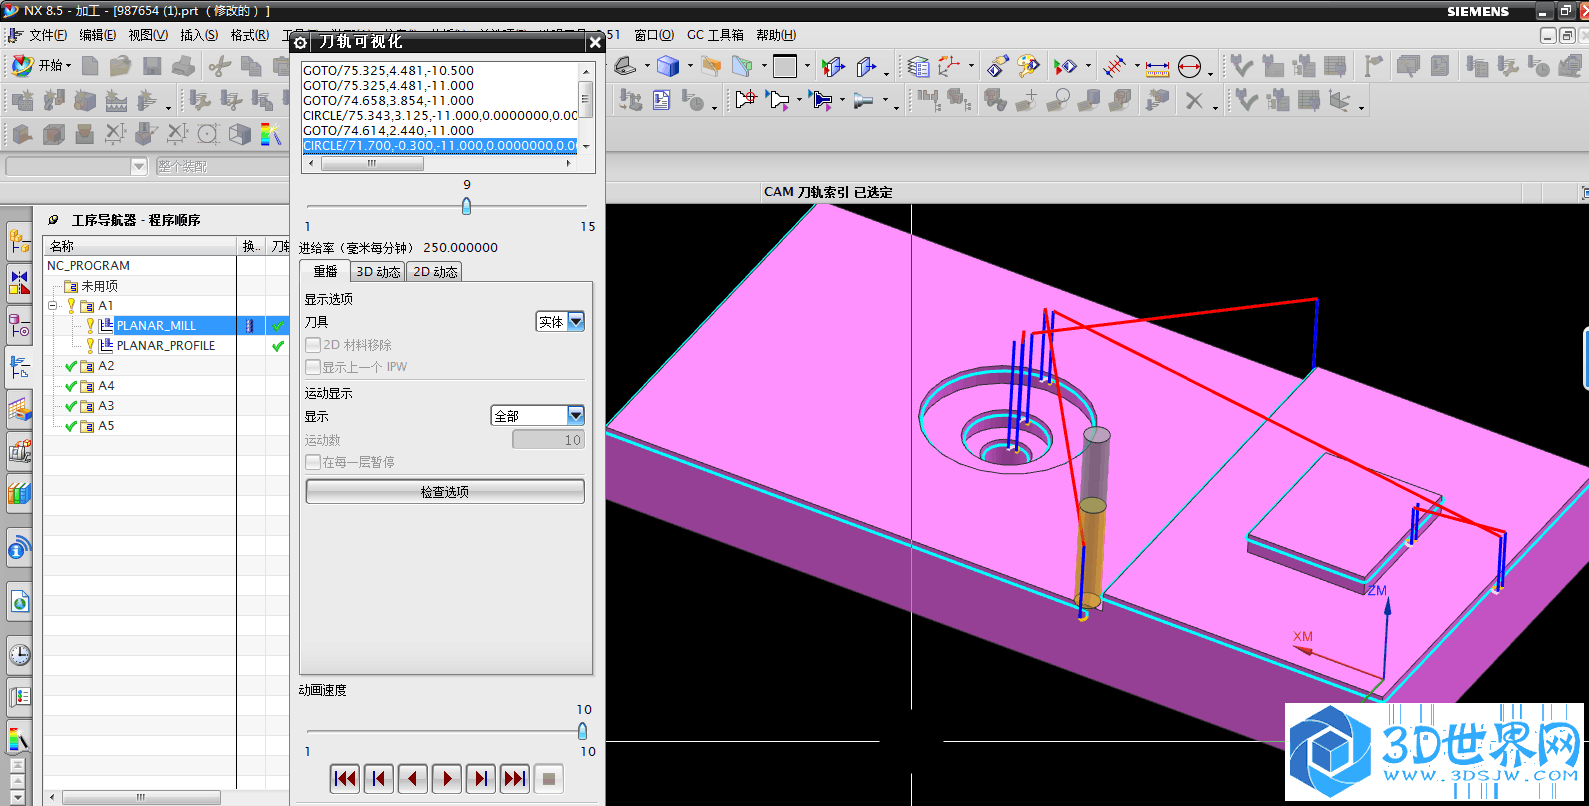Toggle 显示上一个 IPW checkbox
1589x806 pixels.
313,367
